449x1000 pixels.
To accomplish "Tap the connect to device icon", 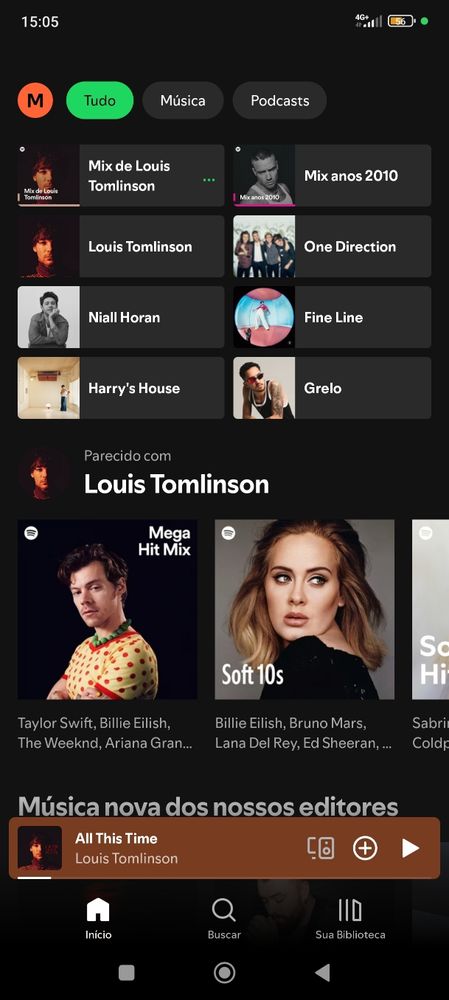I will click(321, 848).
